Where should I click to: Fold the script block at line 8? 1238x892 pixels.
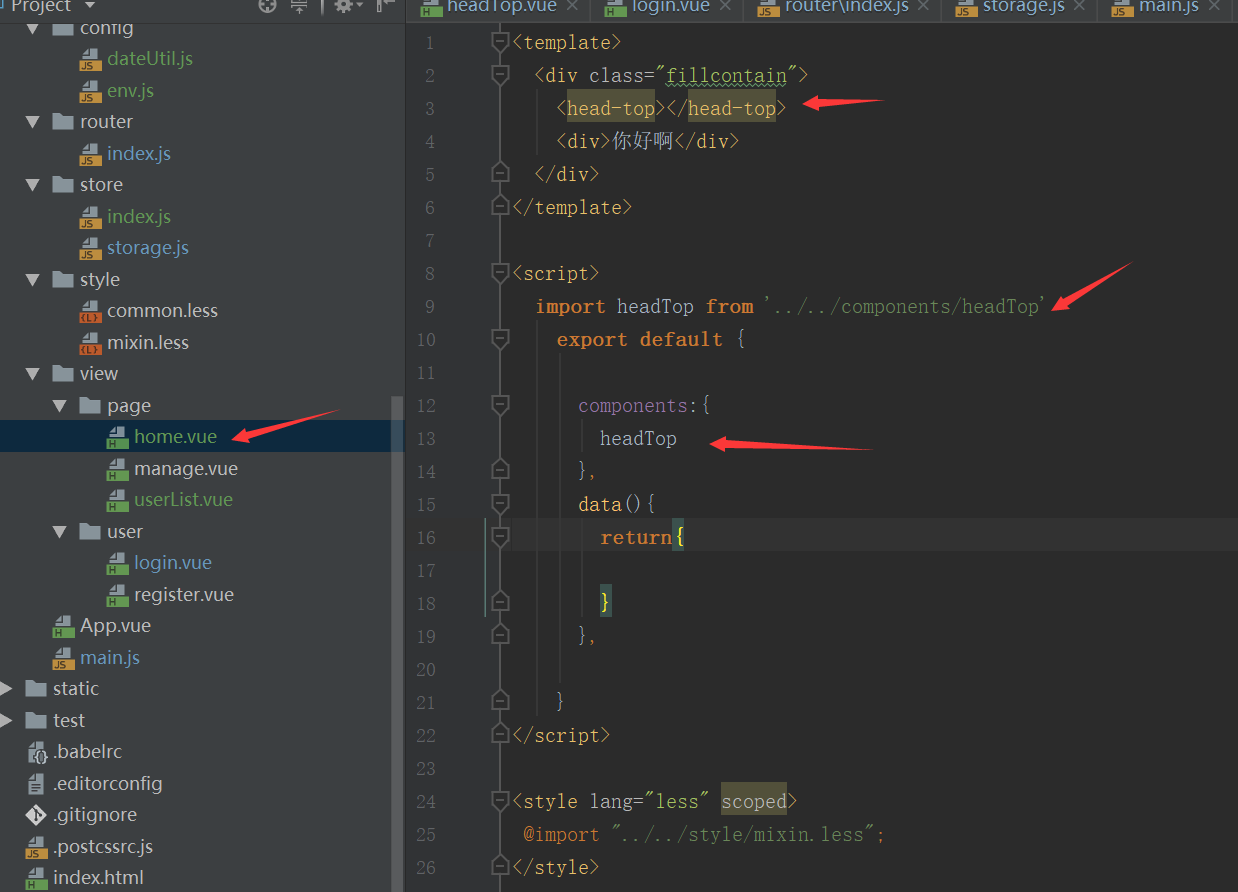(500, 273)
